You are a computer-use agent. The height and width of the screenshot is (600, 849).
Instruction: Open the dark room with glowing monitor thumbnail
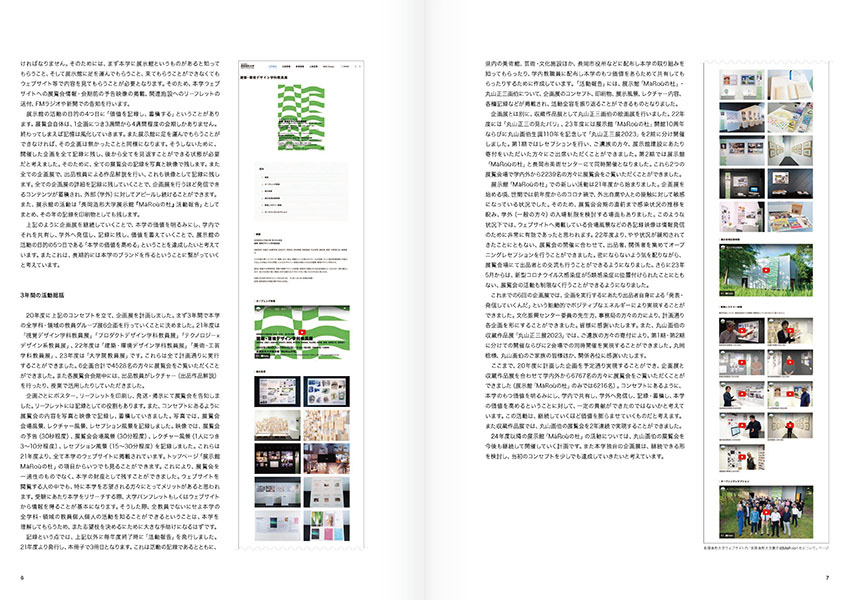pos(742,184)
